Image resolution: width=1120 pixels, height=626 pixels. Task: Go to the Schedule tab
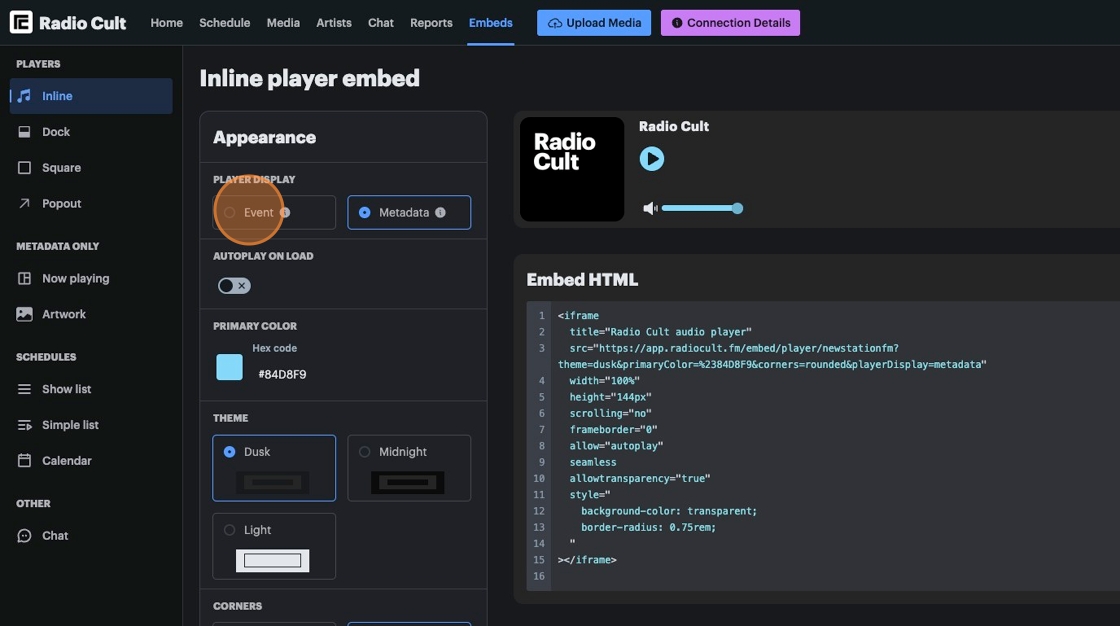point(224,23)
